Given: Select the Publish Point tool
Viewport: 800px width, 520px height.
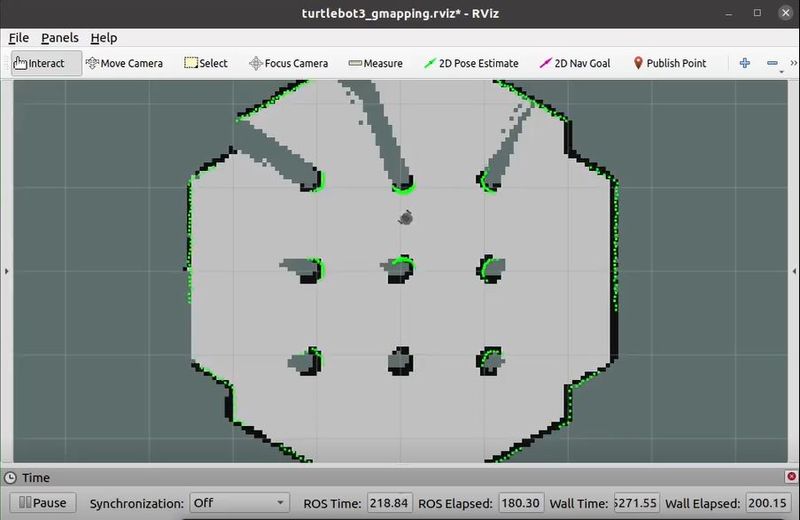Looking at the screenshot, I should tap(669, 63).
